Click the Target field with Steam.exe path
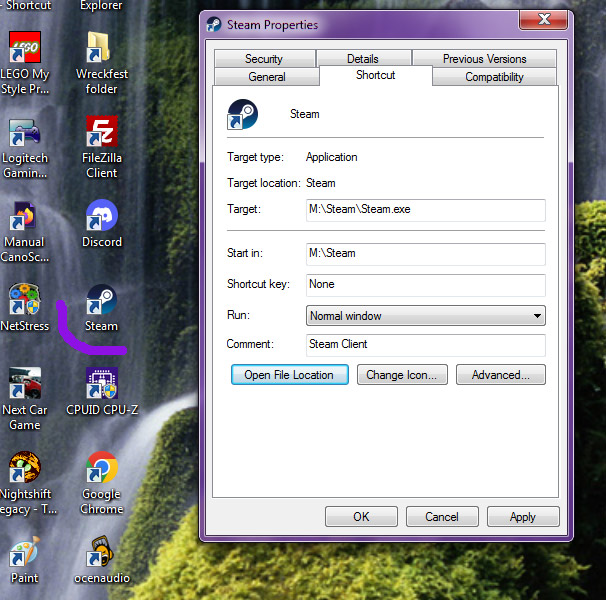Image resolution: width=606 pixels, height=600 pixels. tap(426, 210)
